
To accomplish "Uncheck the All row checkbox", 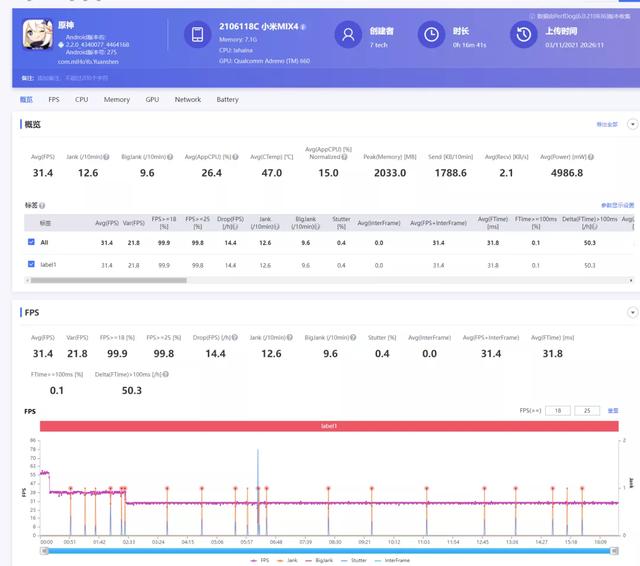I will (x=31, y=243).
